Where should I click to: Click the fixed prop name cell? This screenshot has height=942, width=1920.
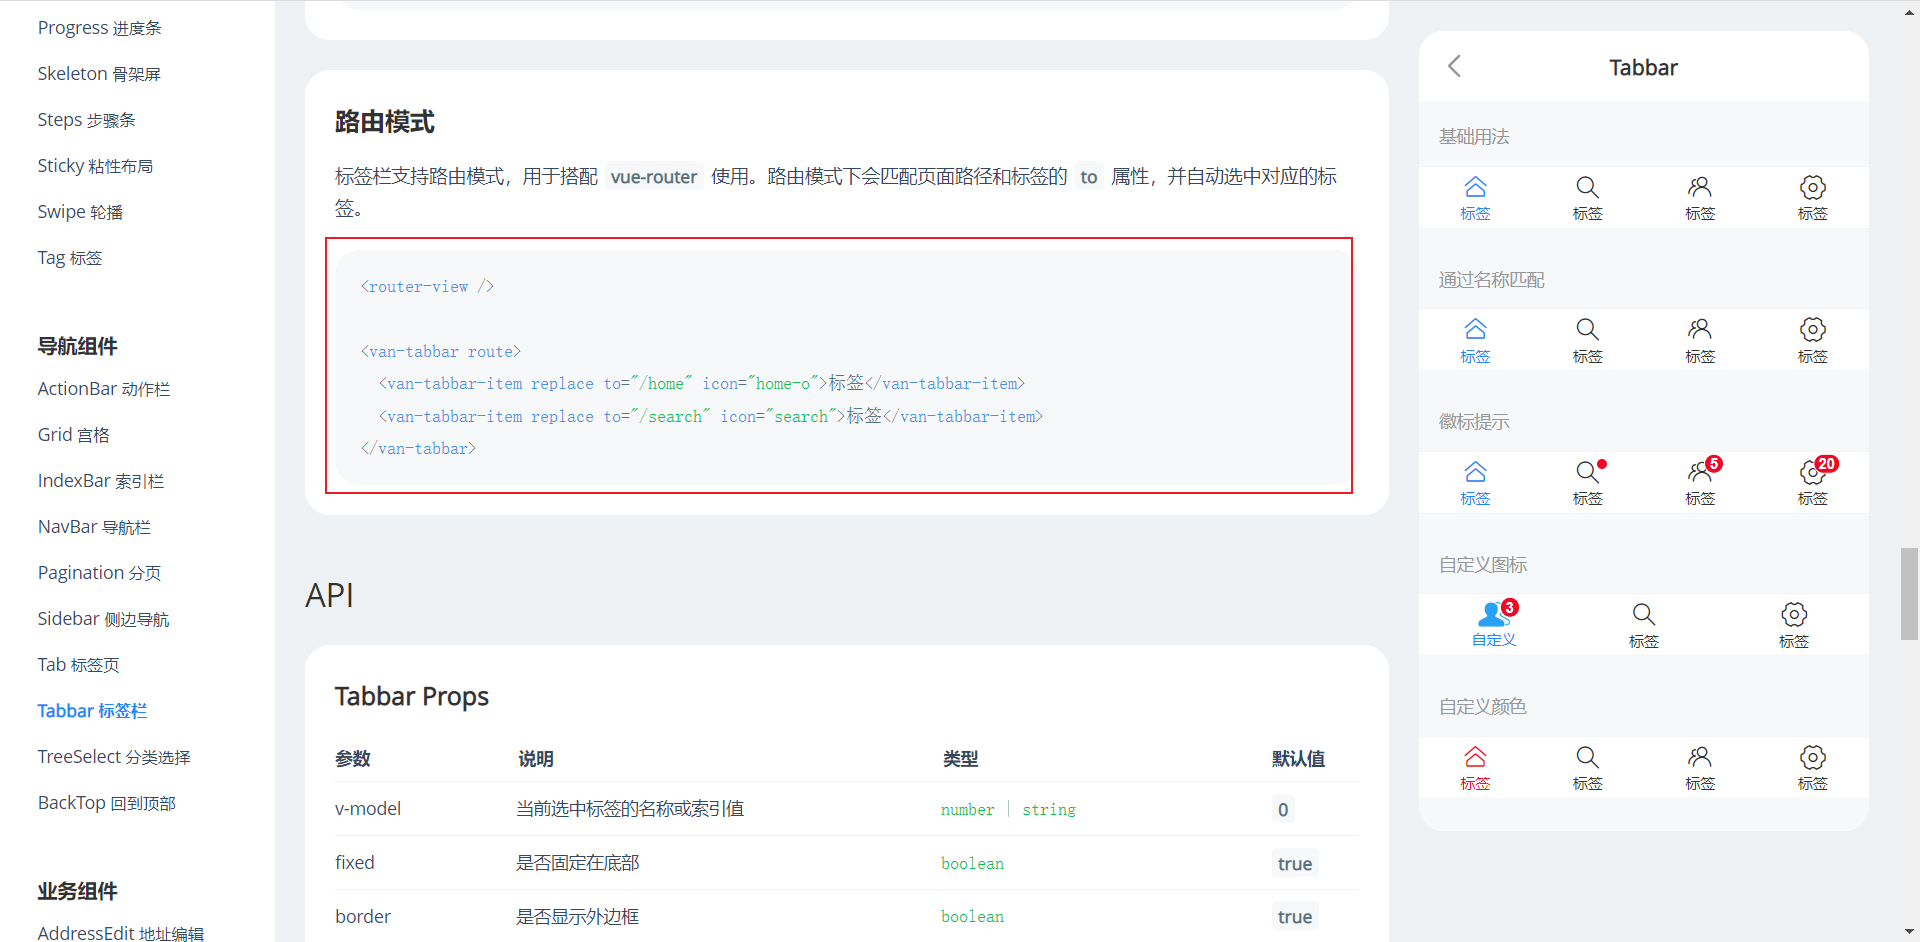355,862
